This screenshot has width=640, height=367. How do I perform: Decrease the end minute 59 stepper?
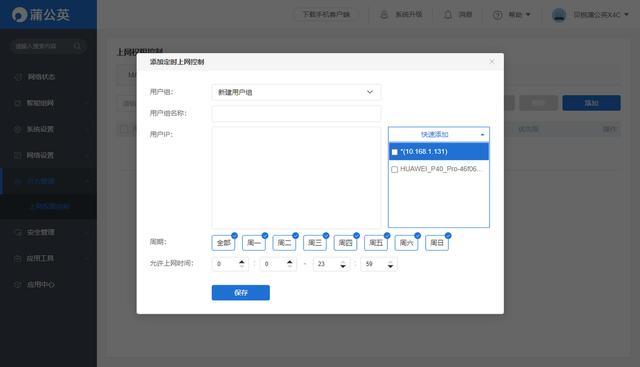pos(391,266)
